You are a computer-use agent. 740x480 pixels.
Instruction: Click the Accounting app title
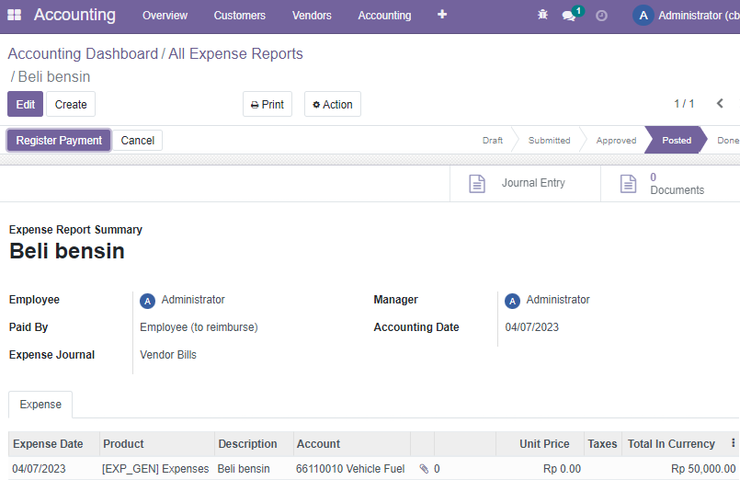(x=75, y=15)
